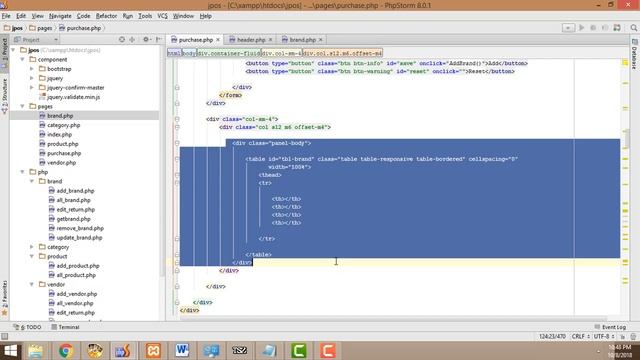Click the collapse all icon in Project panel
Image resolution: width=640 pixels, height=360 pixels.
132,40
